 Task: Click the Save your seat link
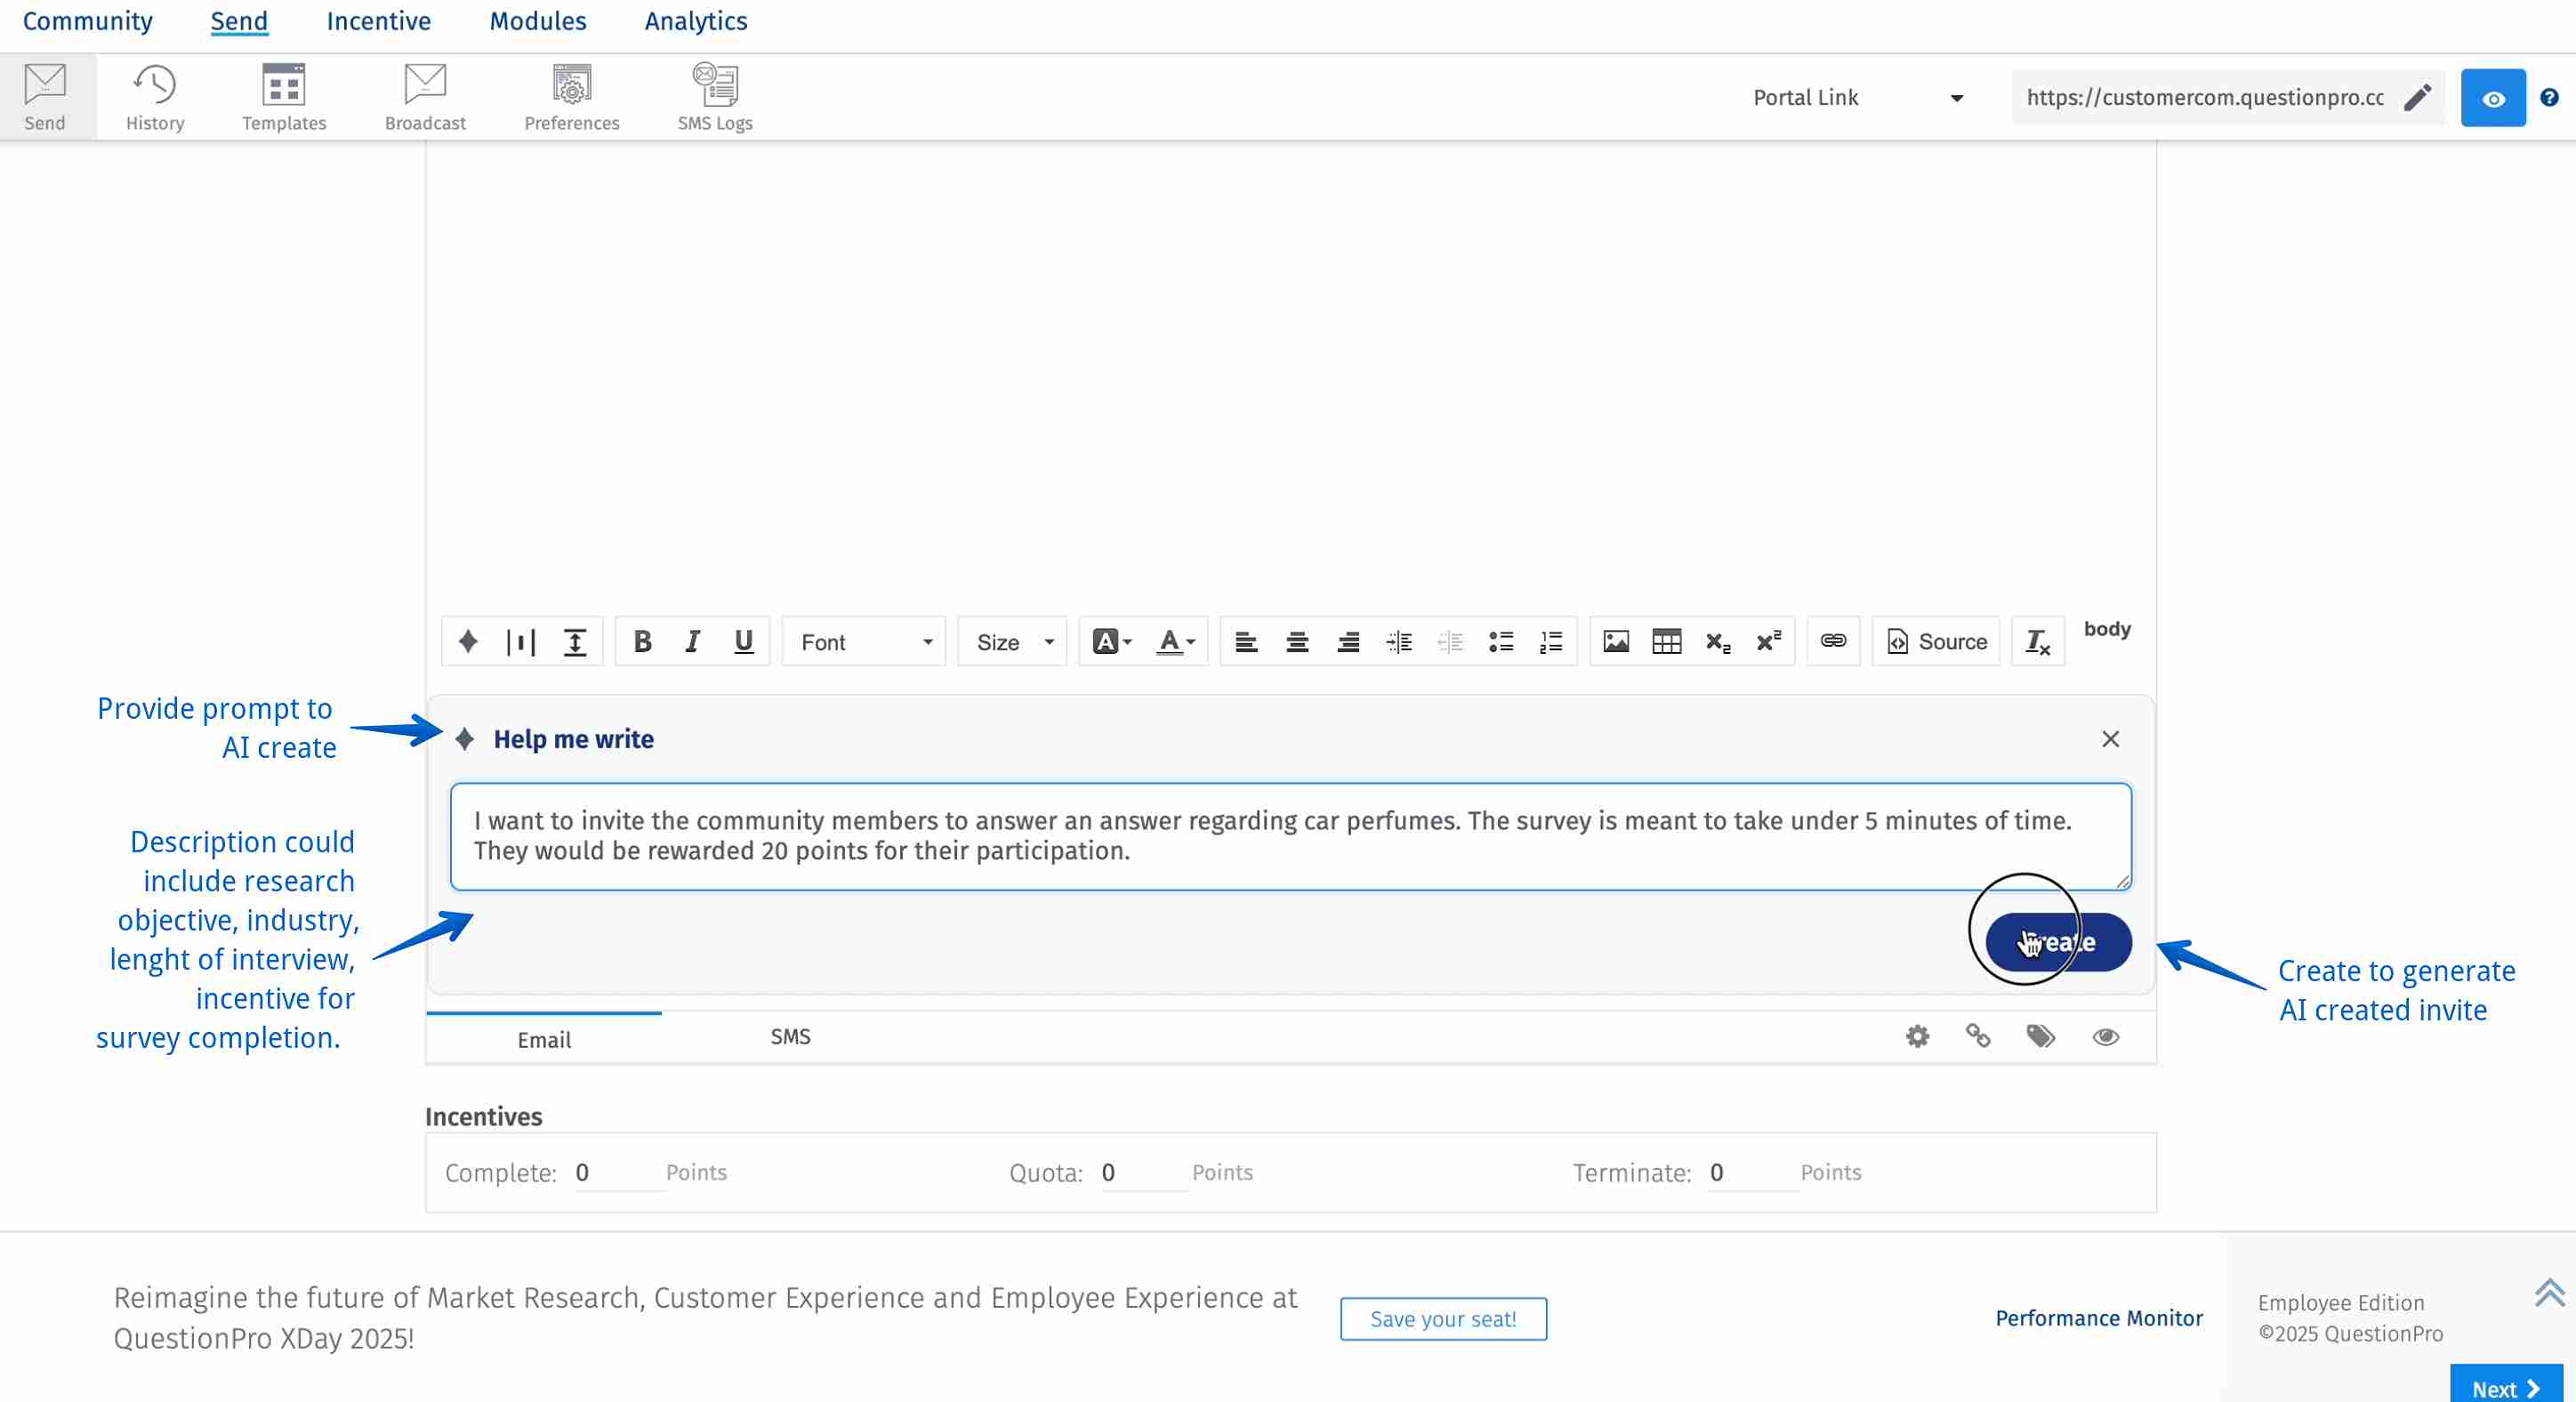point(1442,1318)
